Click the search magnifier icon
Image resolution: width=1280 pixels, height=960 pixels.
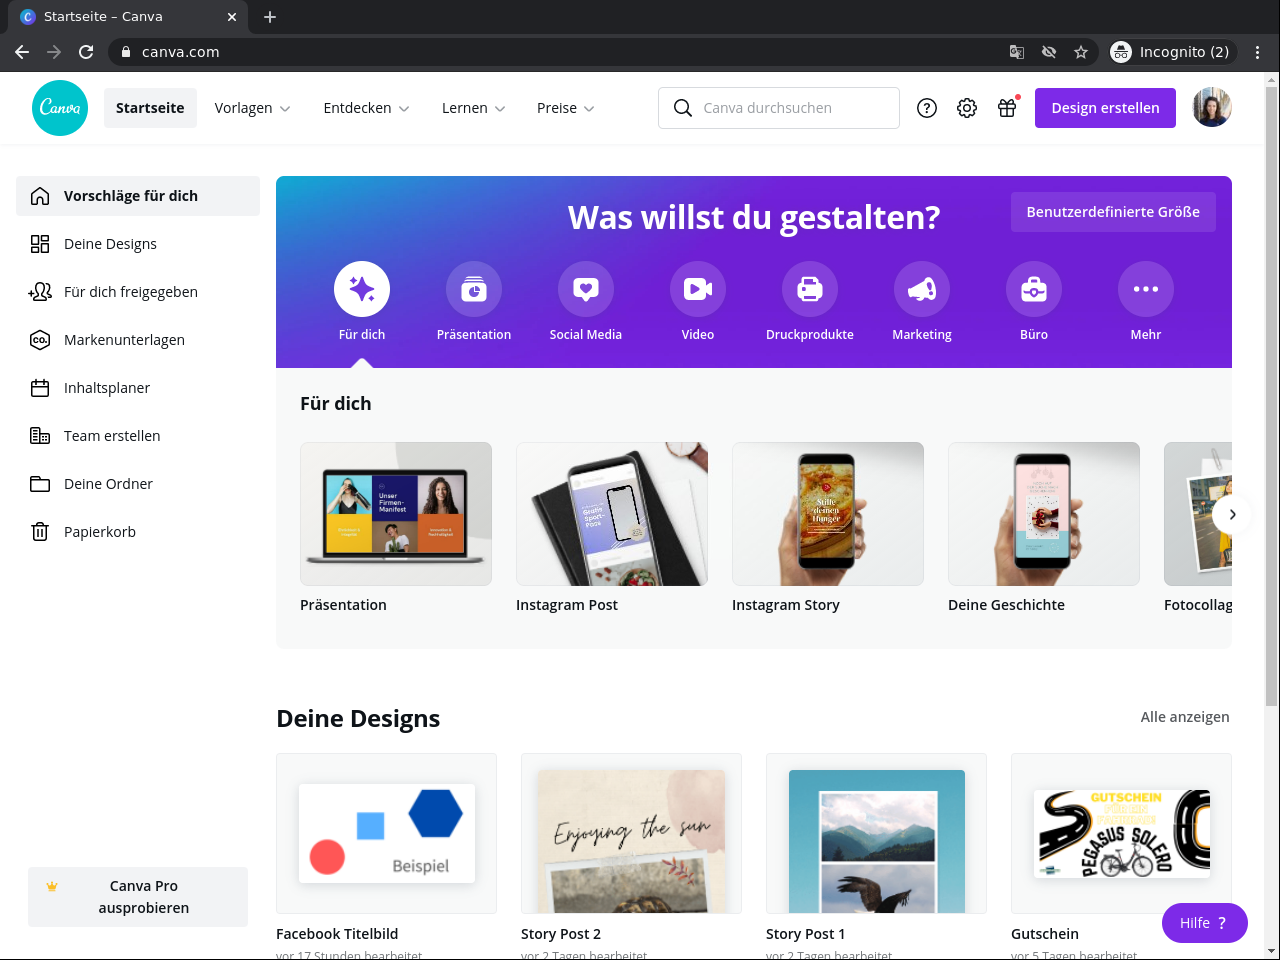pyautogui.click(x=683, y=108)
